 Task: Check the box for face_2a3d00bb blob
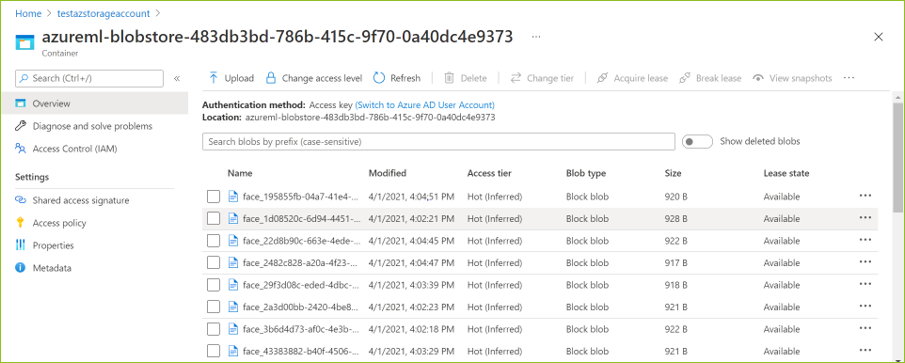pos(214,306)
